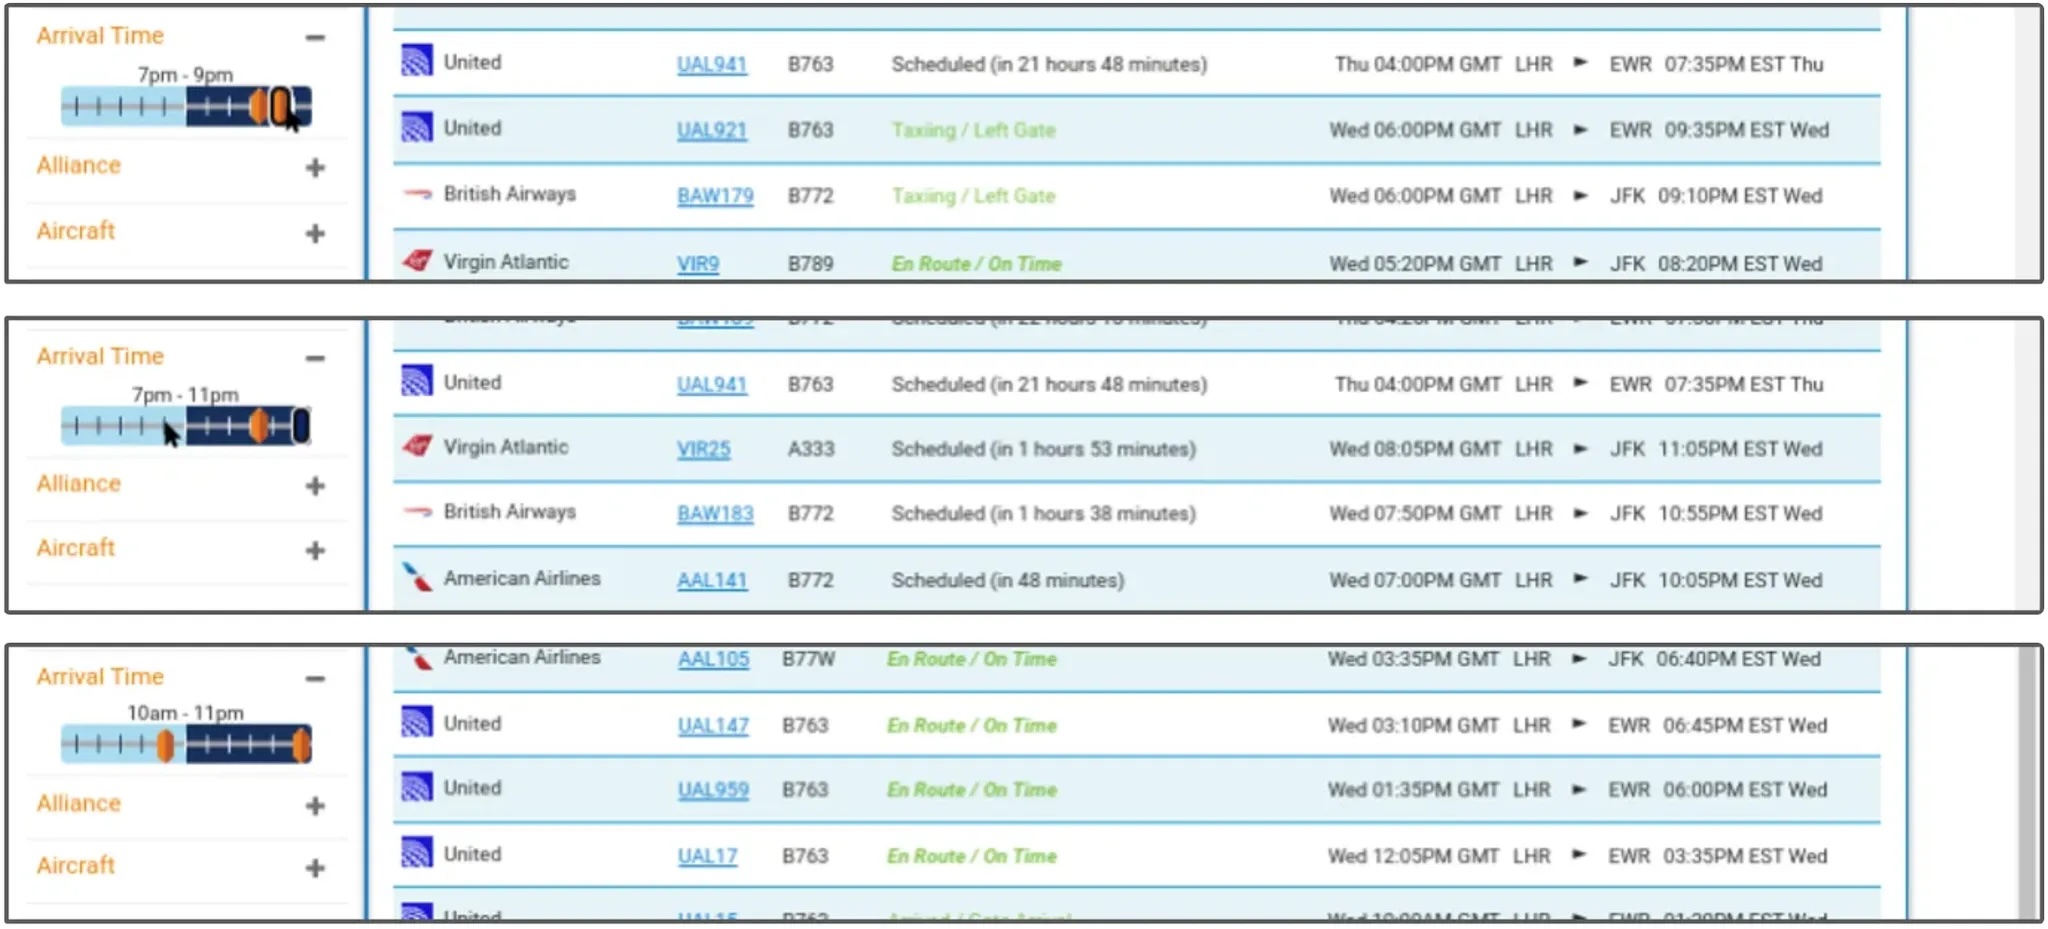This screenshot has width=2048, height=929.
Task: Click 'Scheduled (in 1 hours 38 minutes)' status
Action: 1043,514
